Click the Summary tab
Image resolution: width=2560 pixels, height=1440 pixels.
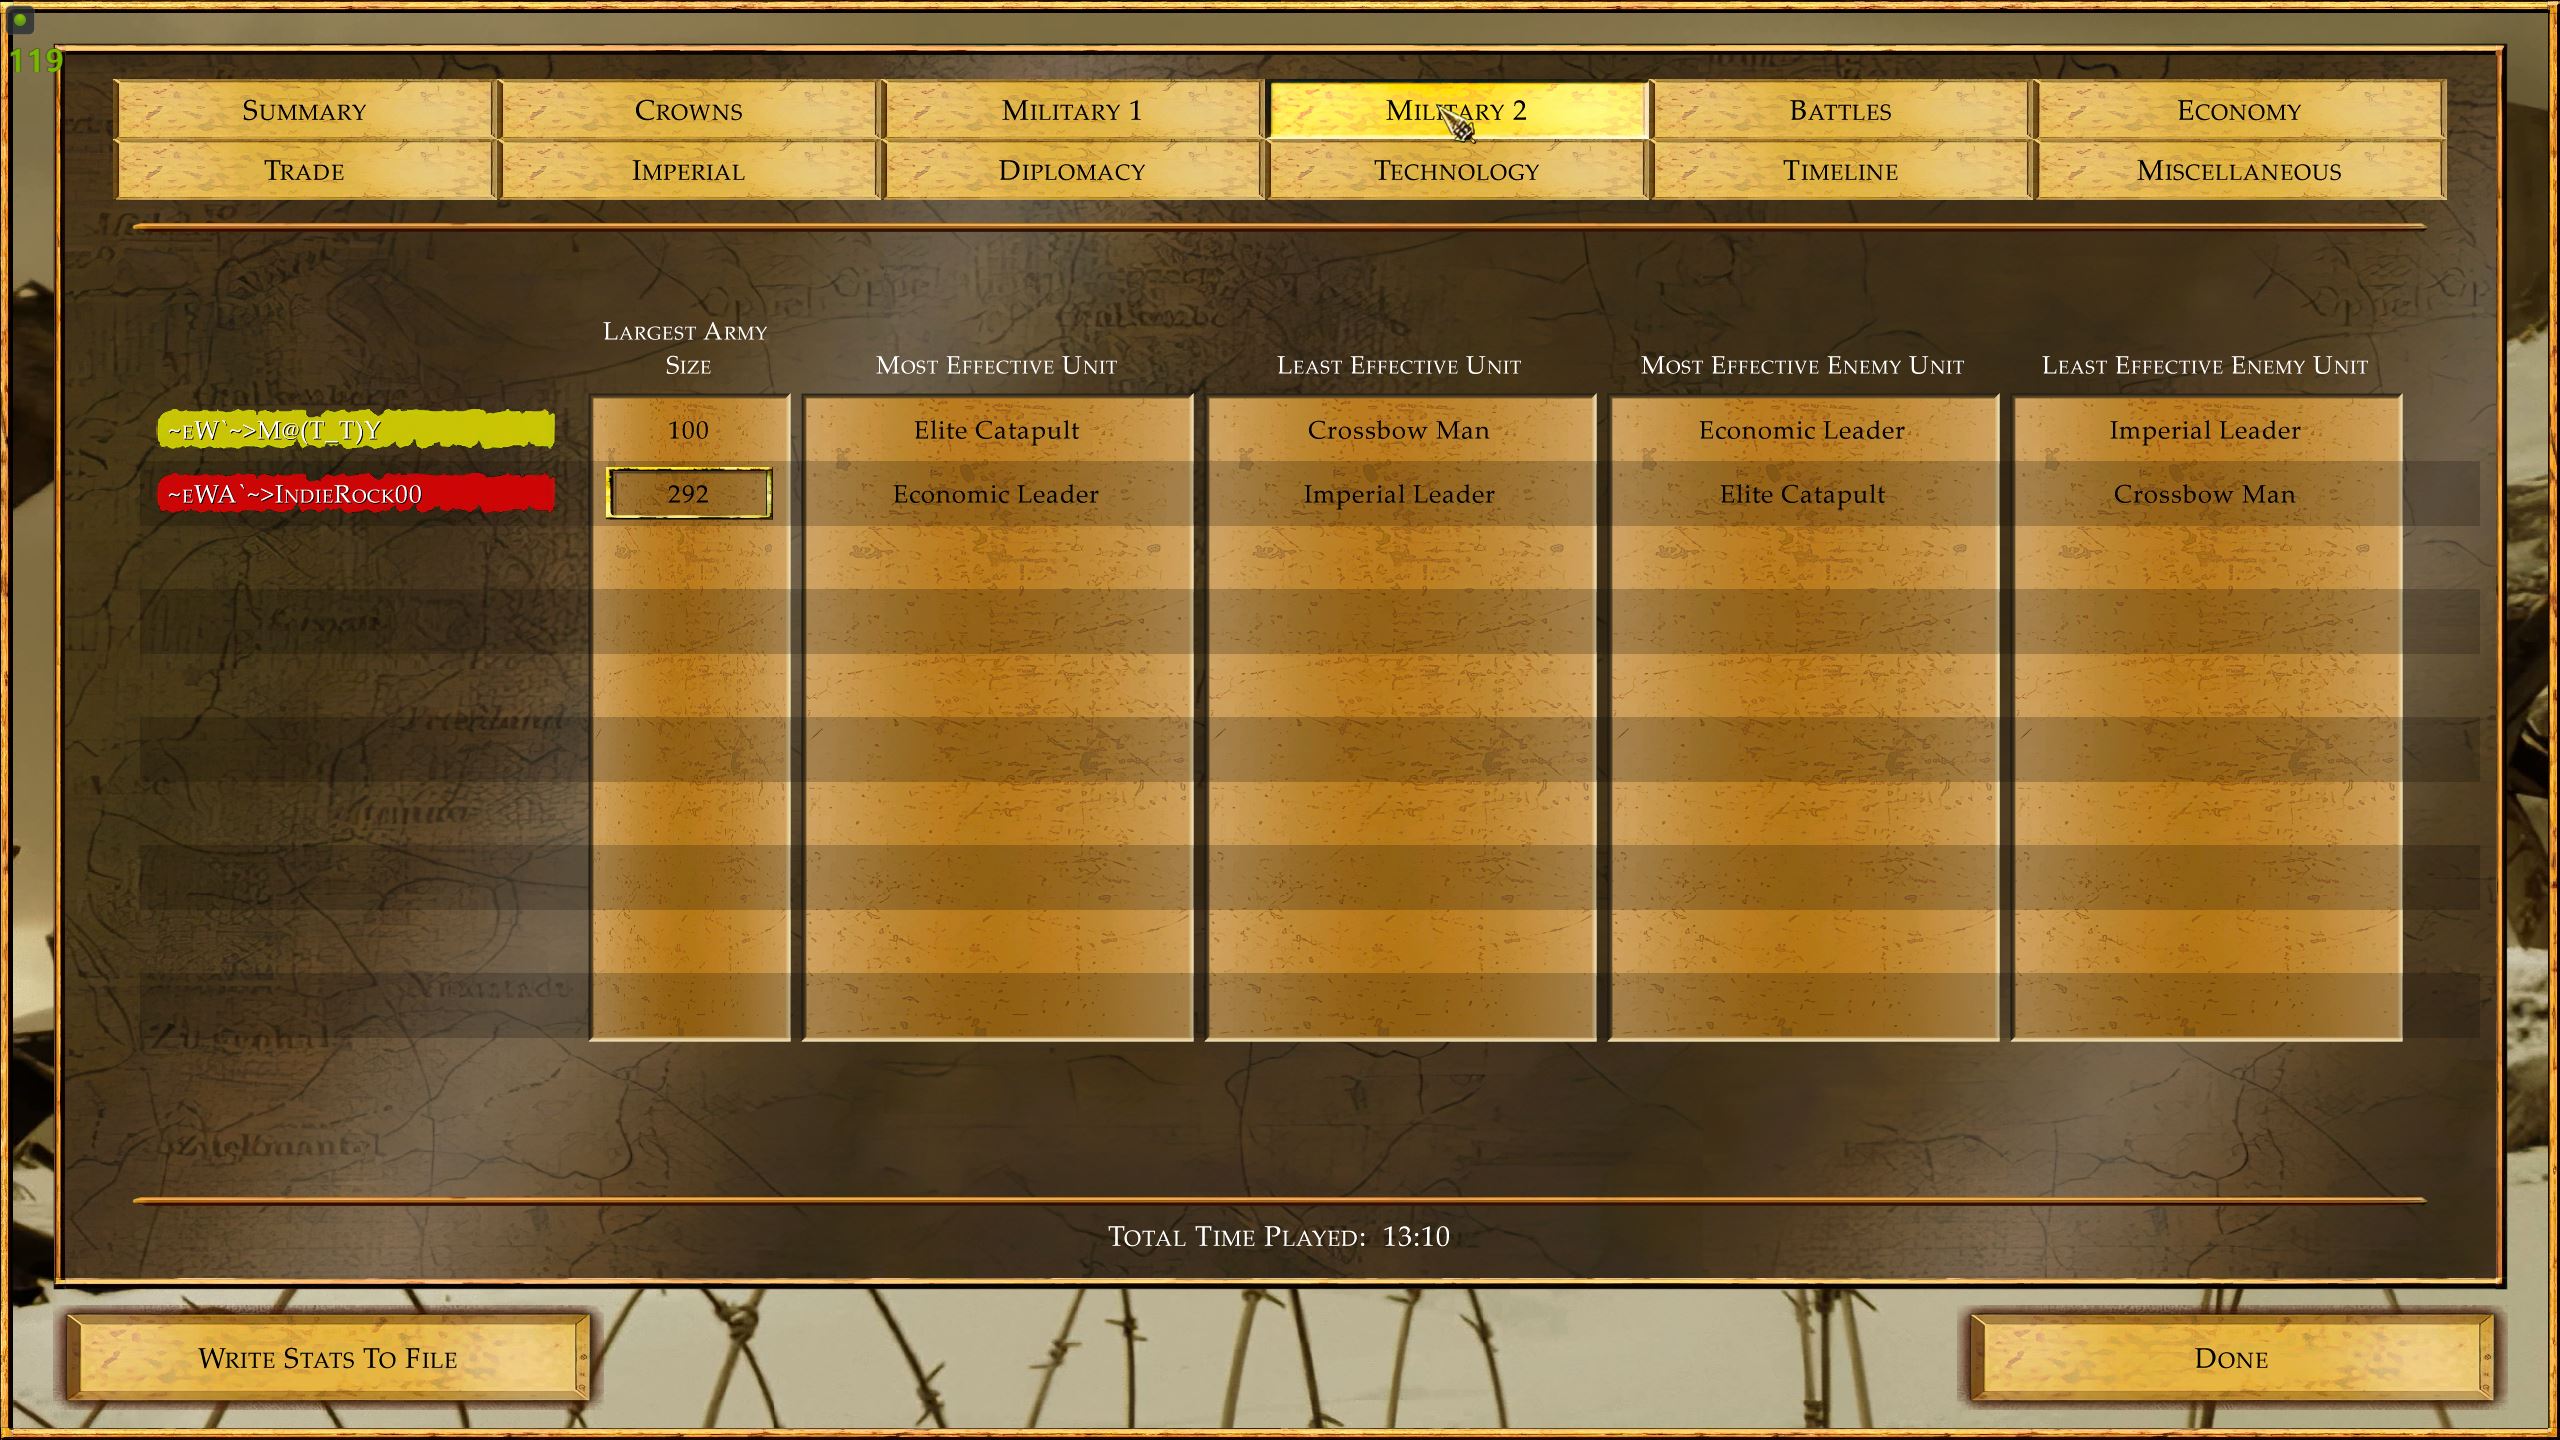click(306, 111)
